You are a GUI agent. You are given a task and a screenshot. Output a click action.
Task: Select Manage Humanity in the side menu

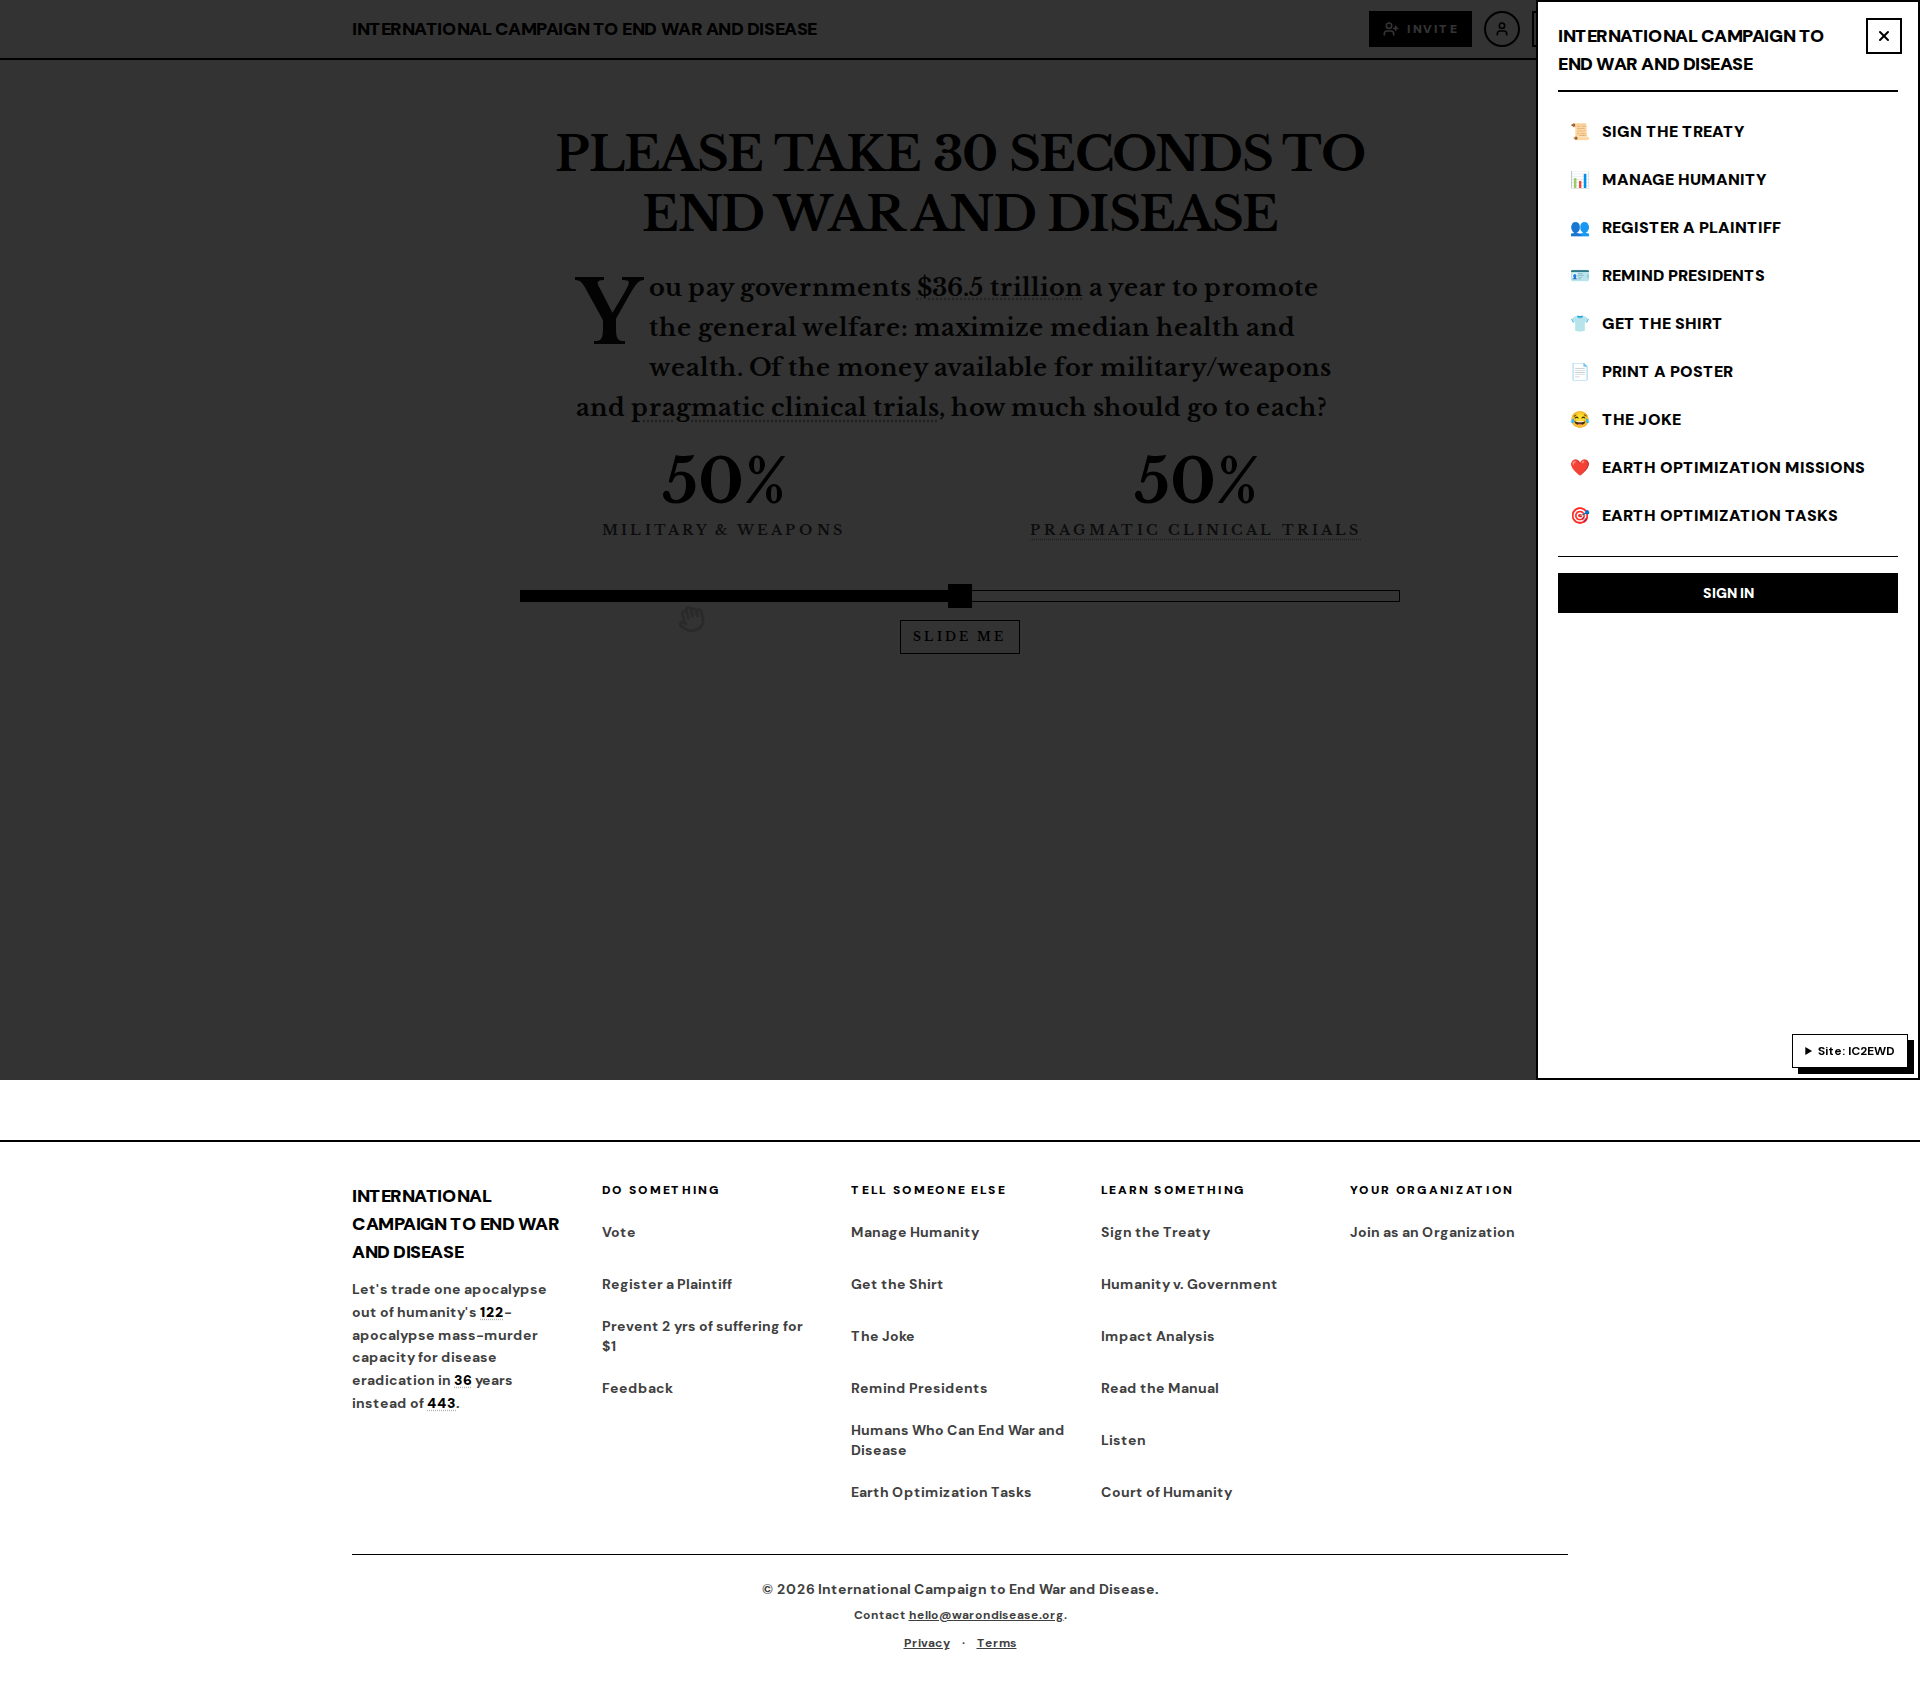1727,180
